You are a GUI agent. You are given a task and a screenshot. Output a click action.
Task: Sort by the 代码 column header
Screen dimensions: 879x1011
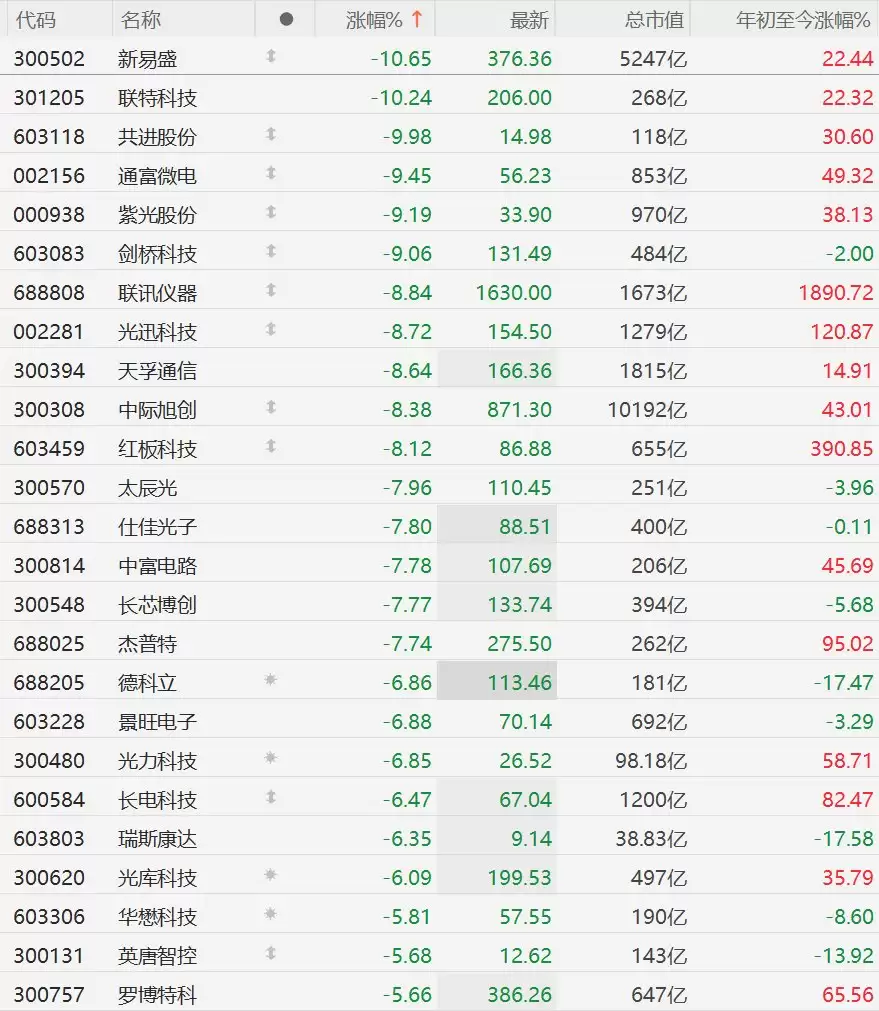[35, 20]
